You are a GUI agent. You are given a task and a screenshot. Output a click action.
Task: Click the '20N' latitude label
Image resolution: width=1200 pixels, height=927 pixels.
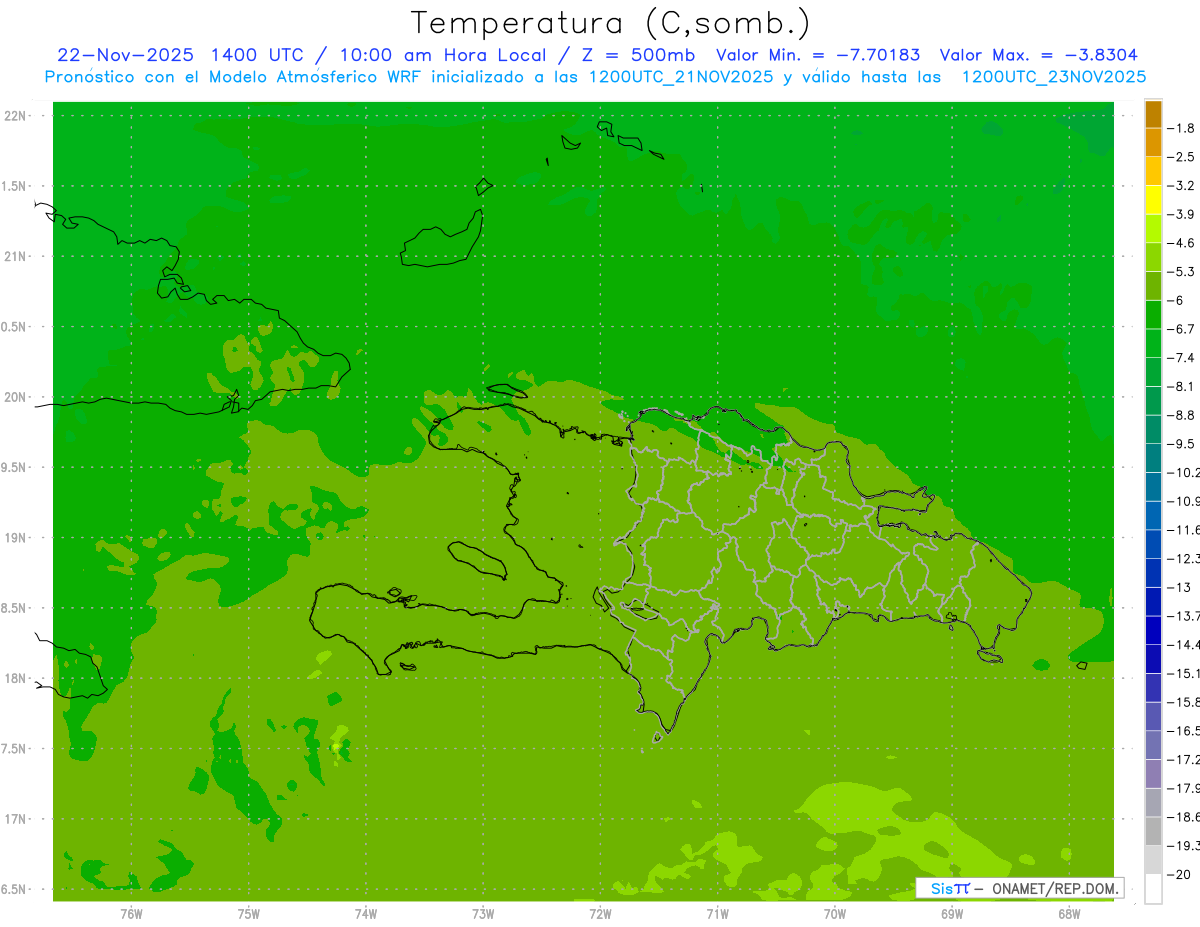point(16,397)
